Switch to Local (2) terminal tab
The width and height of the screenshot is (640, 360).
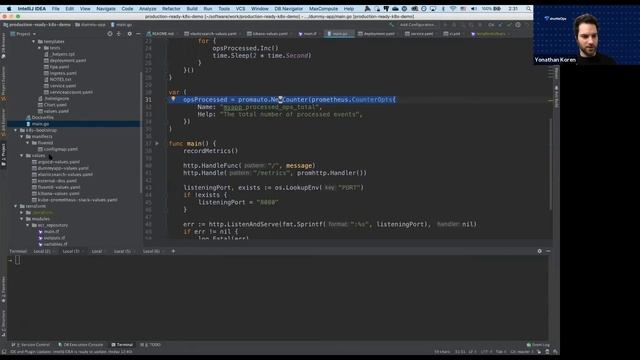pos(42,251)
